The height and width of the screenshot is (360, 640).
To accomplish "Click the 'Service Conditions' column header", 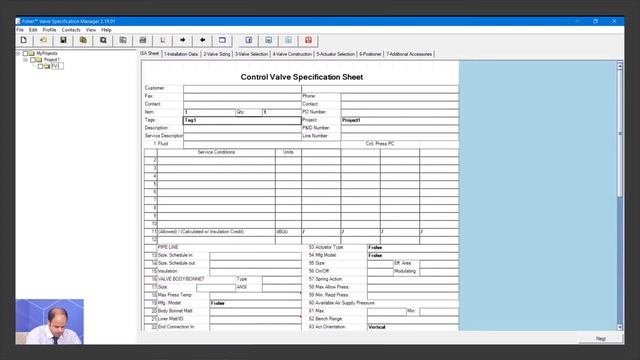I will tap(216, 152).
